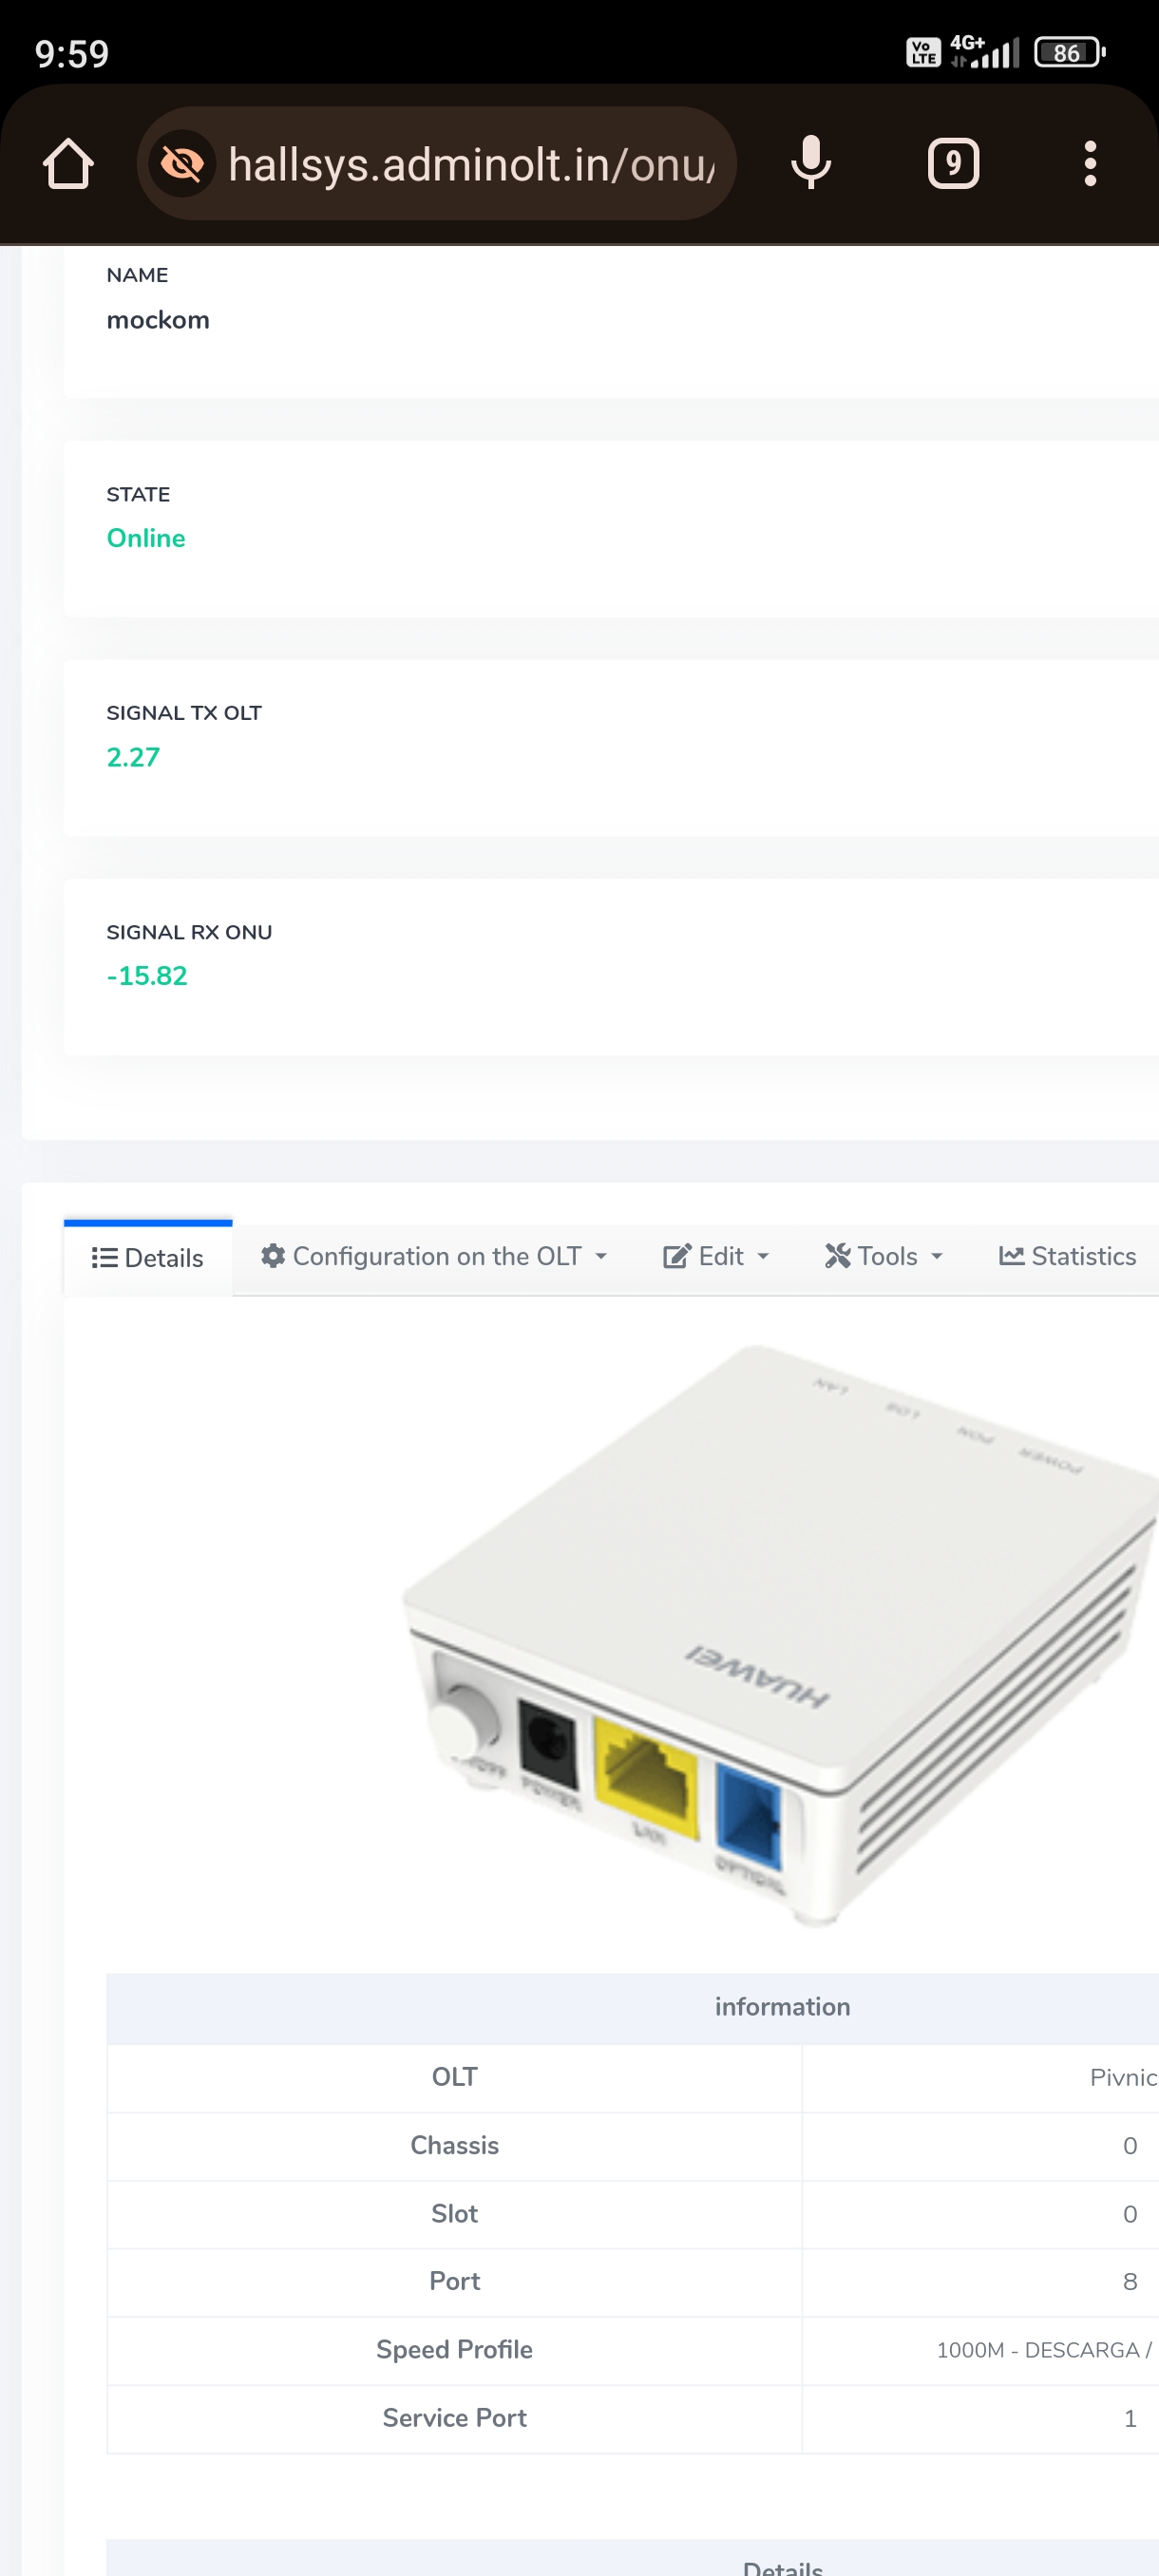Screen dimensions: 1159x2576
Task: Tap the browser home icon
Action: [68, 163]
